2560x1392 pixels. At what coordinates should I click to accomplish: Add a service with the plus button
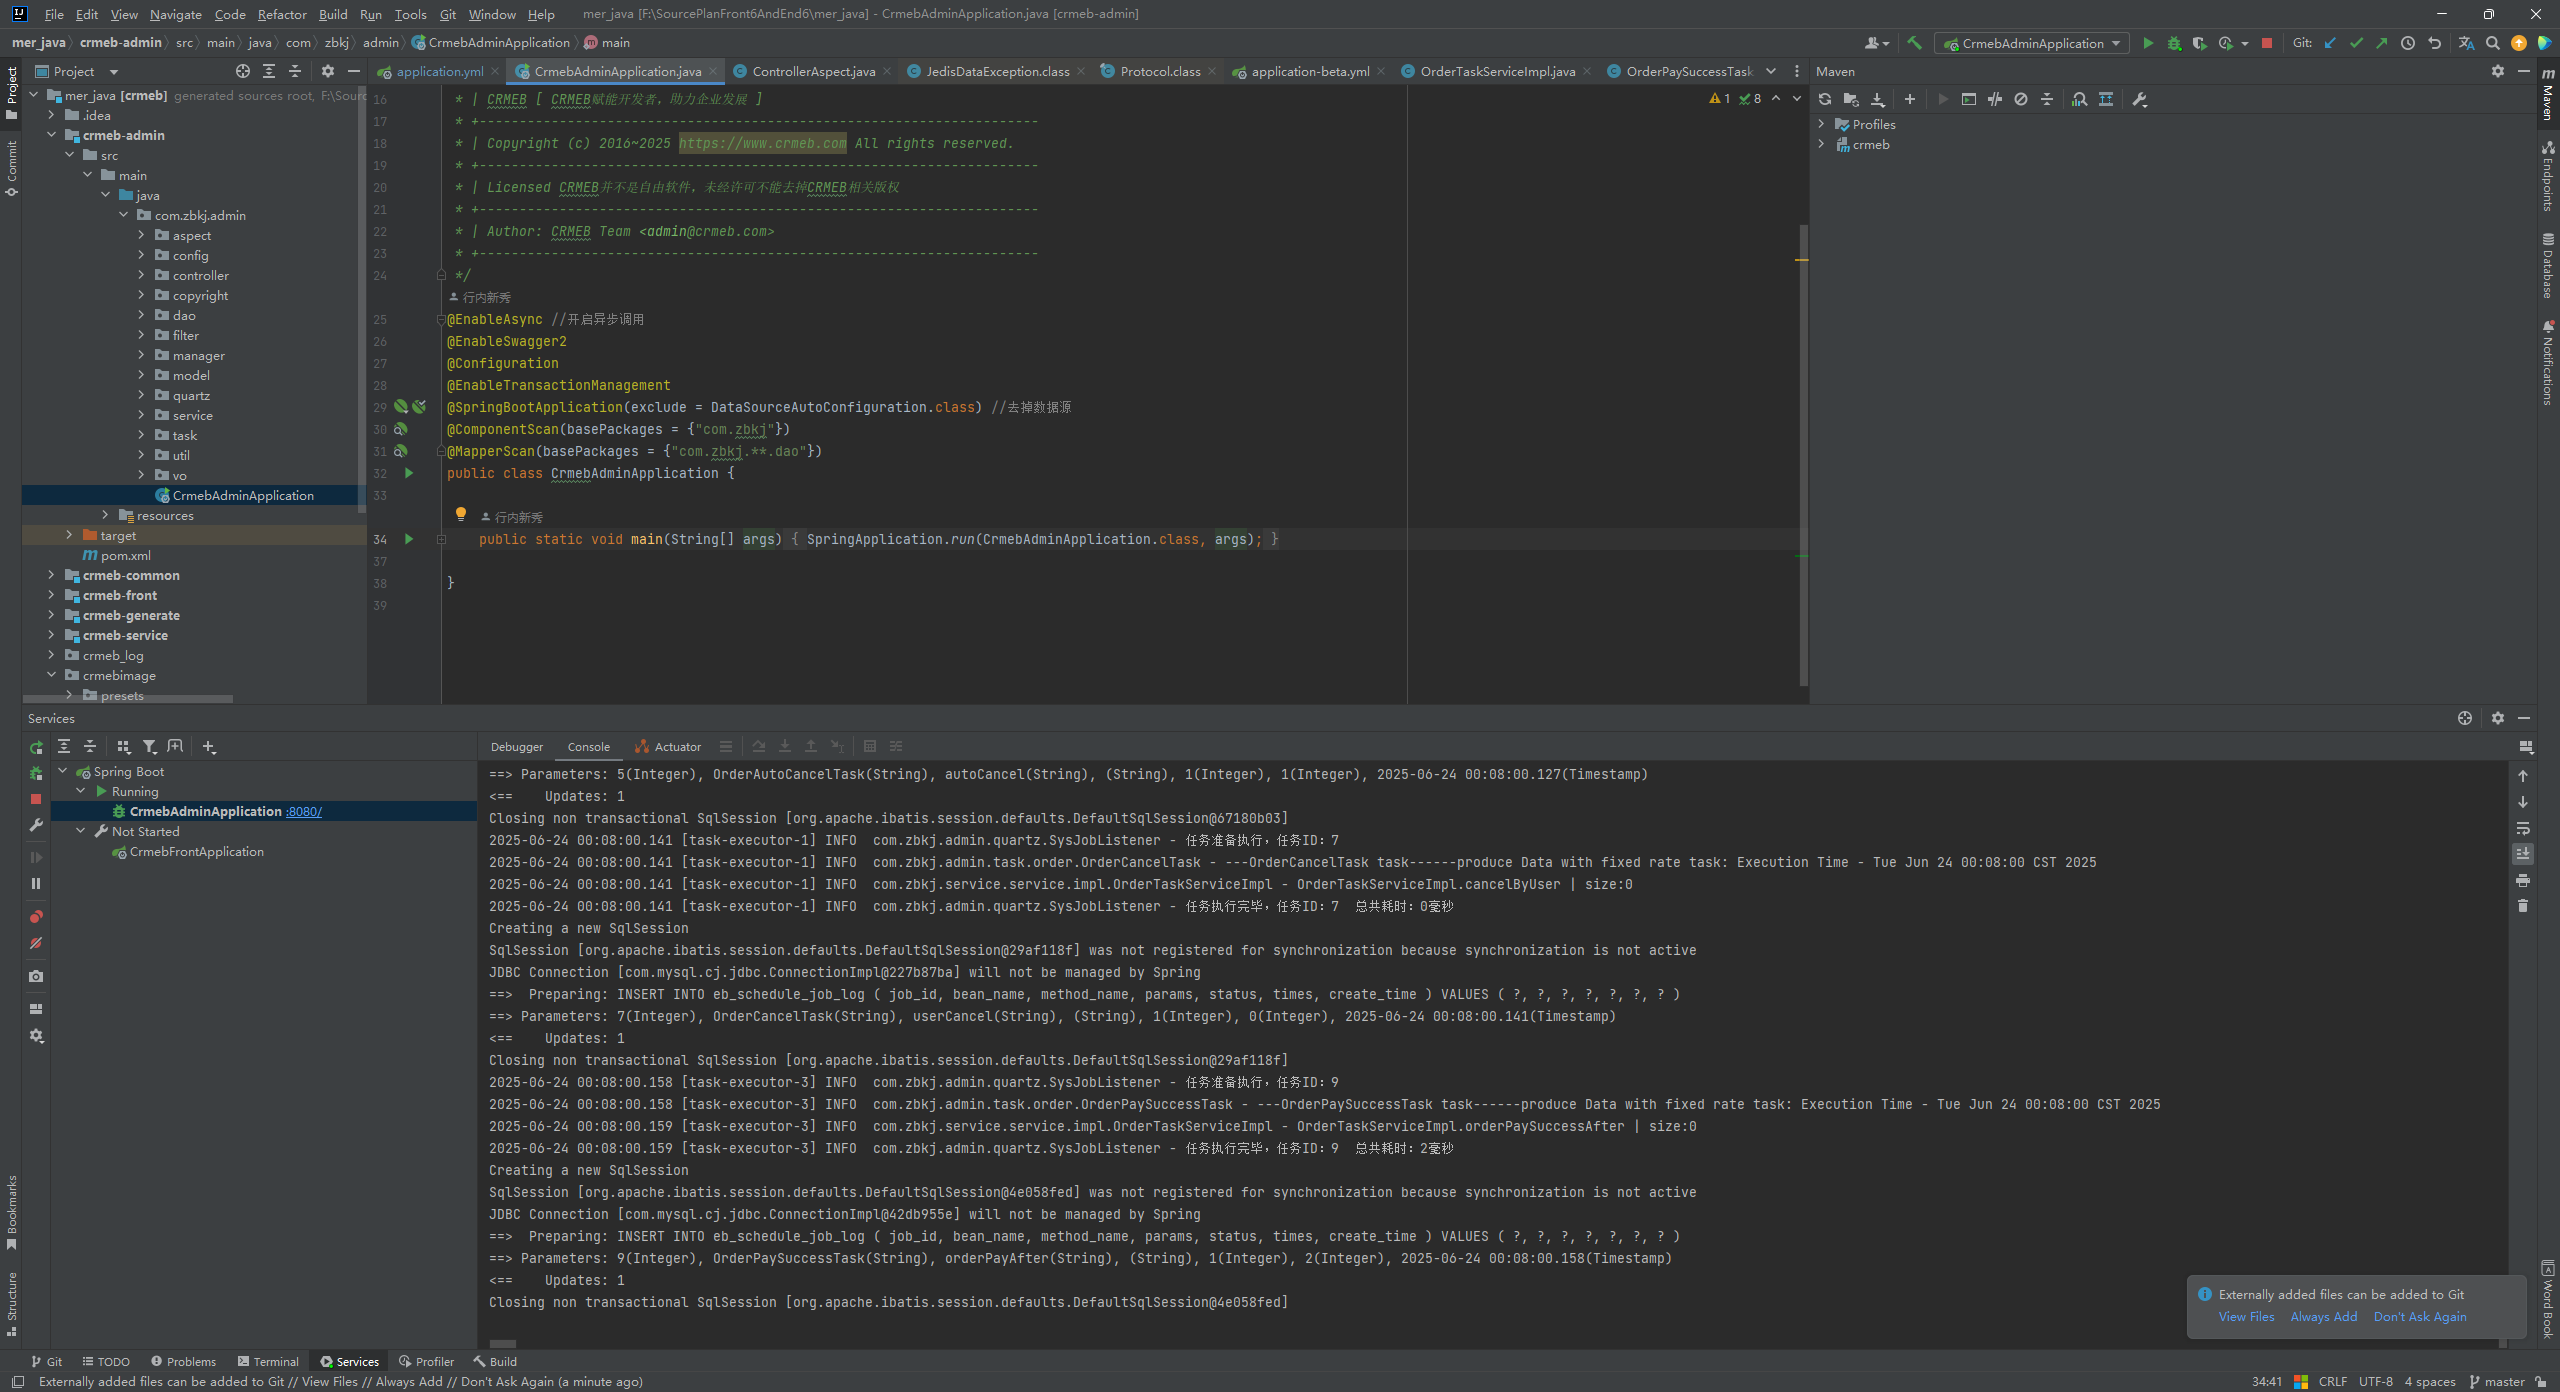208,746
